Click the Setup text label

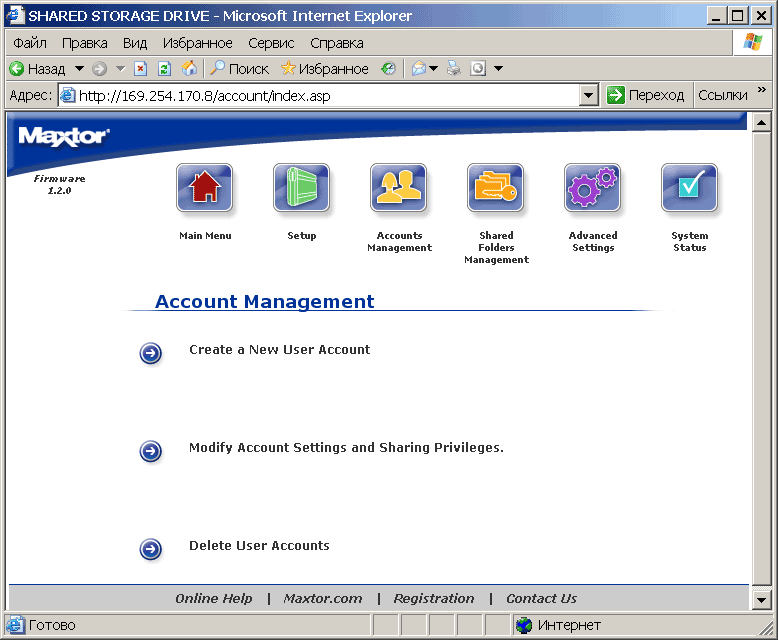point(302,236)
